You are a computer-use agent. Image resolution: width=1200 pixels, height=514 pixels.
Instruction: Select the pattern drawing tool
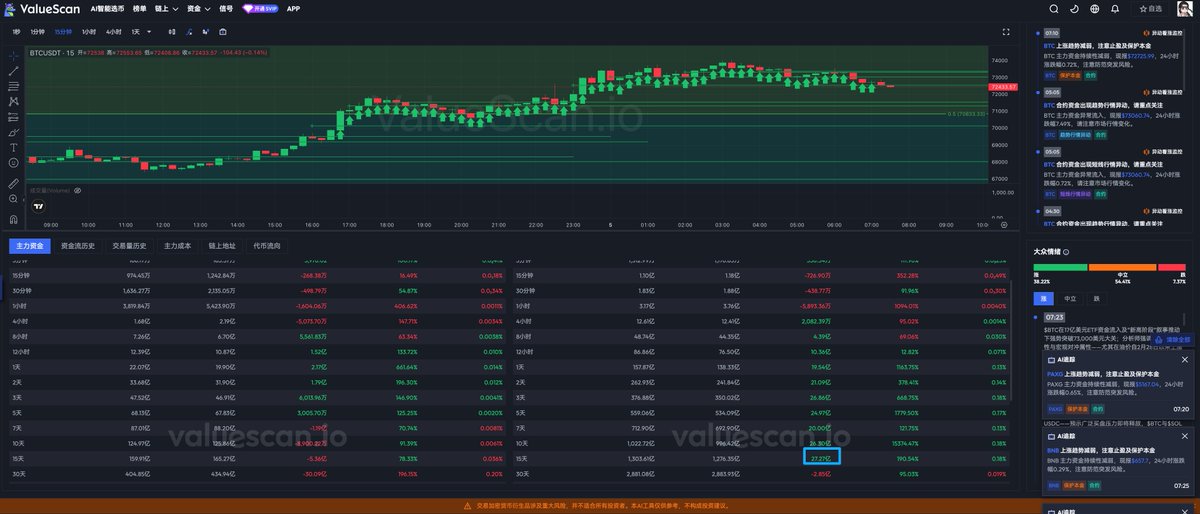(14, 101)
